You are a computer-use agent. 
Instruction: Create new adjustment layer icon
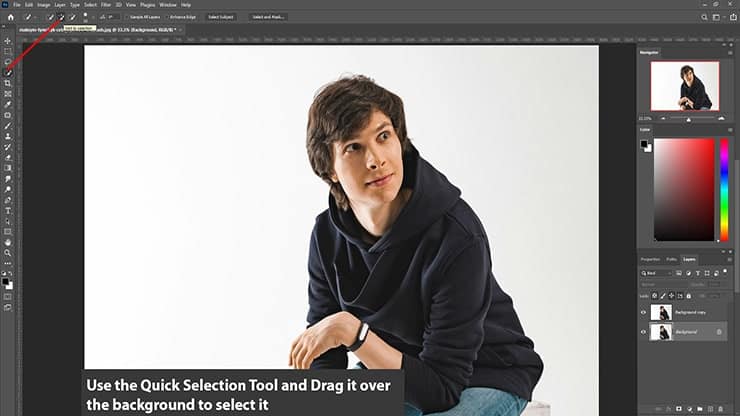[689, 409]
